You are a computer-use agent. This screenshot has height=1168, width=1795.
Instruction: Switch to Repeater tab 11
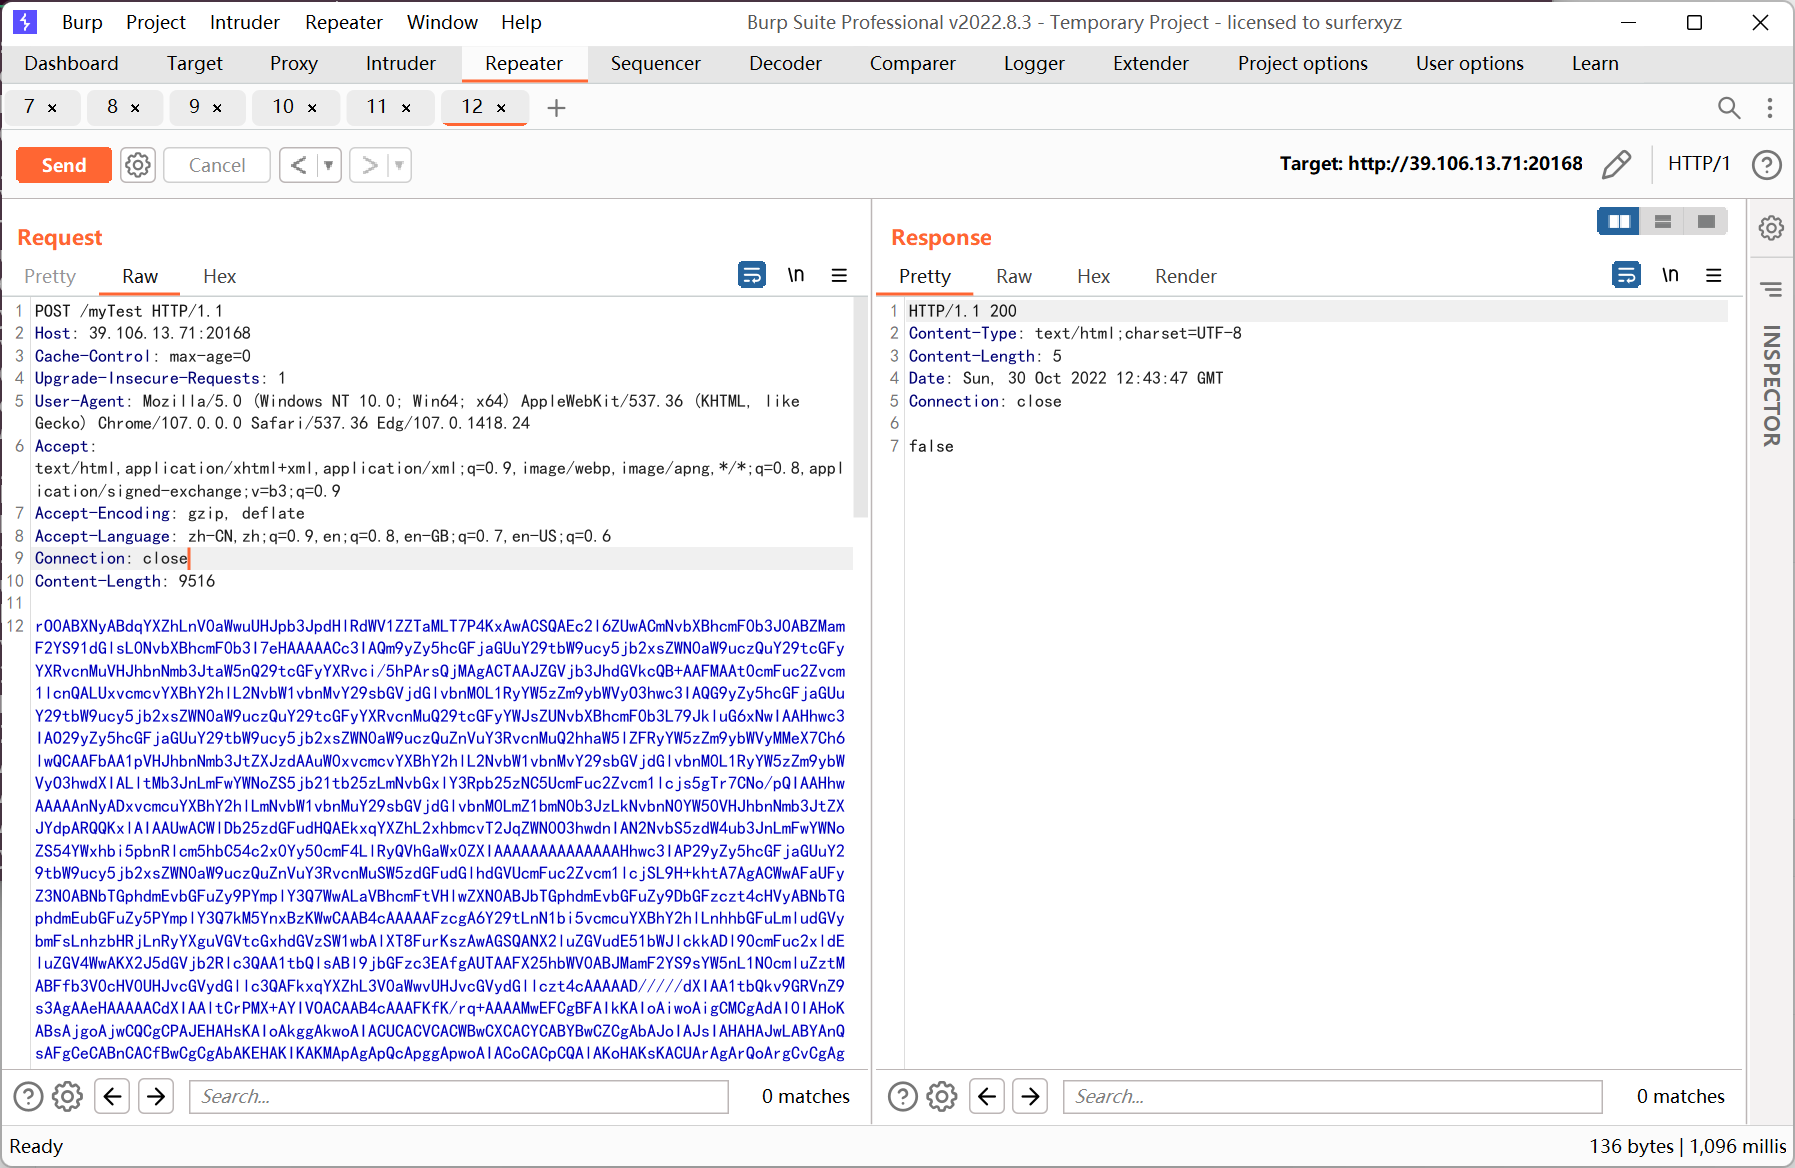click(376, 107)
